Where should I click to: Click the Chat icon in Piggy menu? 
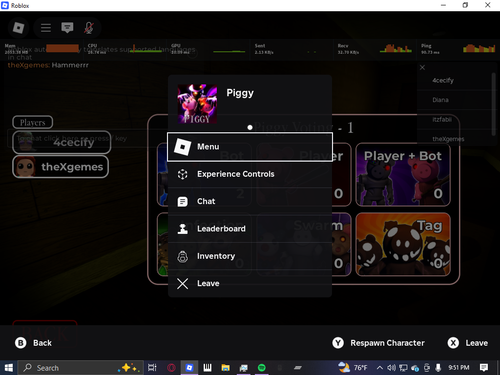[x=182, y=202]
